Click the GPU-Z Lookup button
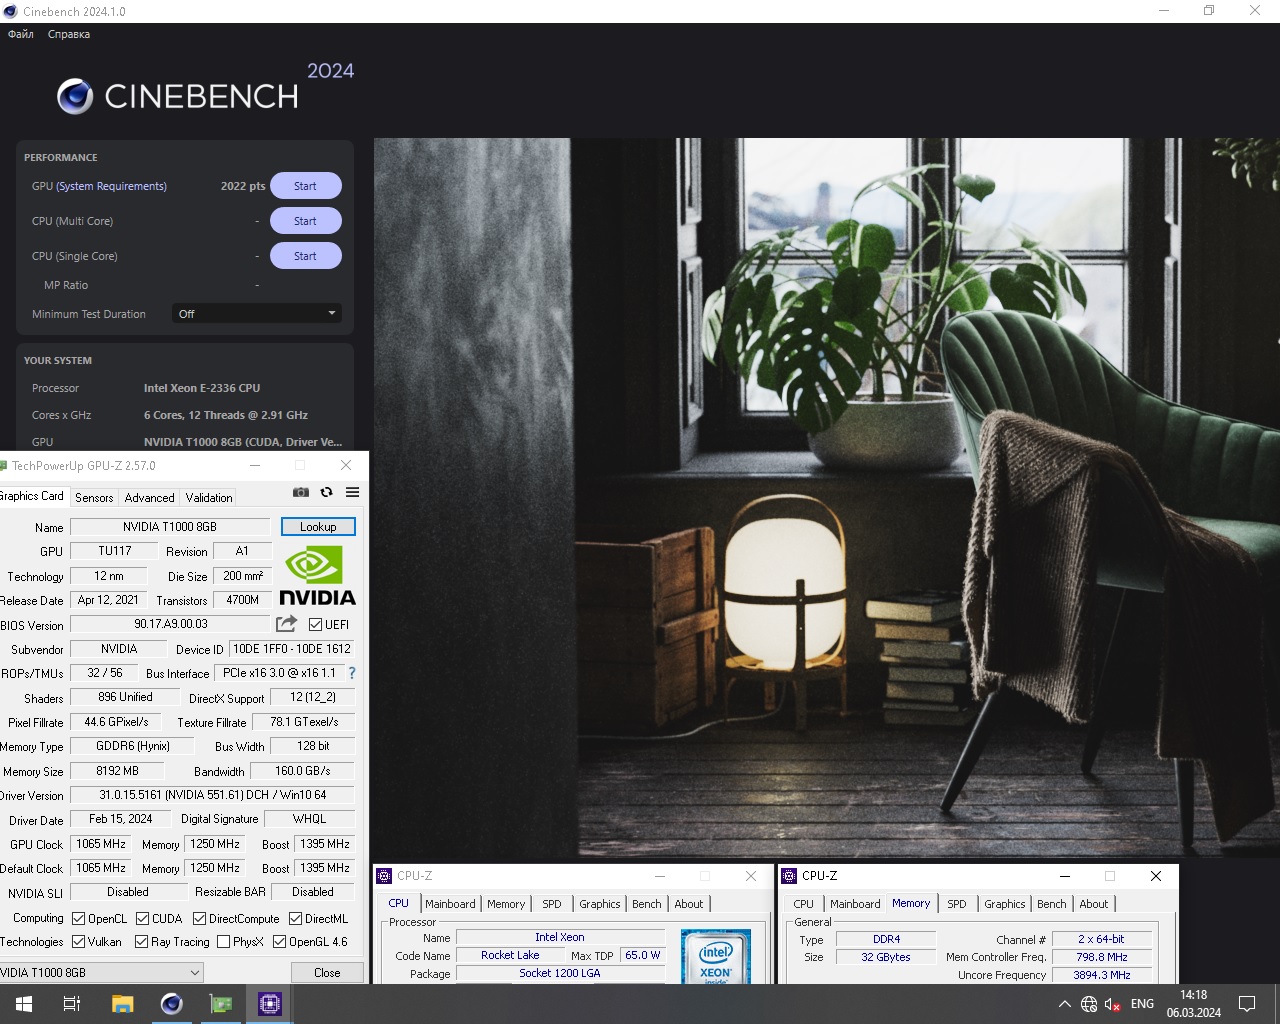Image resolution: width=1280 pixels, height=1024 pixels. tap(318, 527)
